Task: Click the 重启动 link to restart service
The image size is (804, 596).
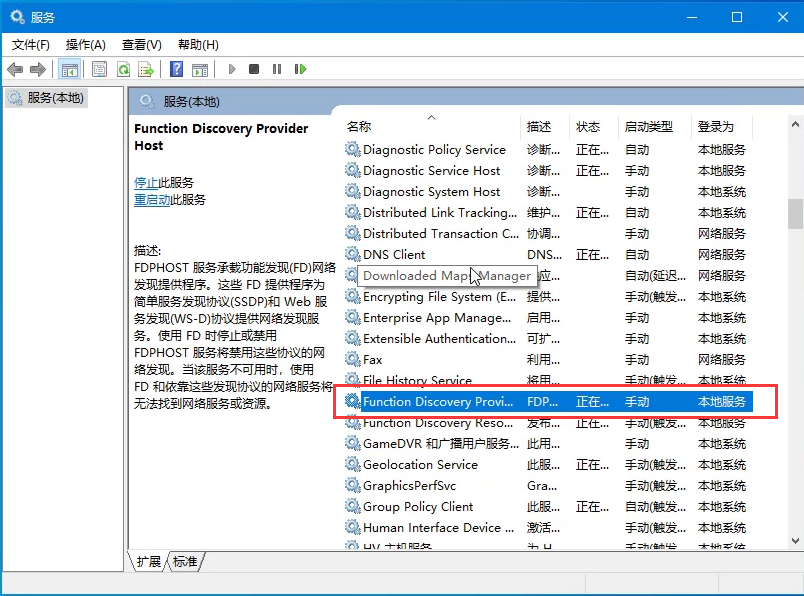Action: 152,200
